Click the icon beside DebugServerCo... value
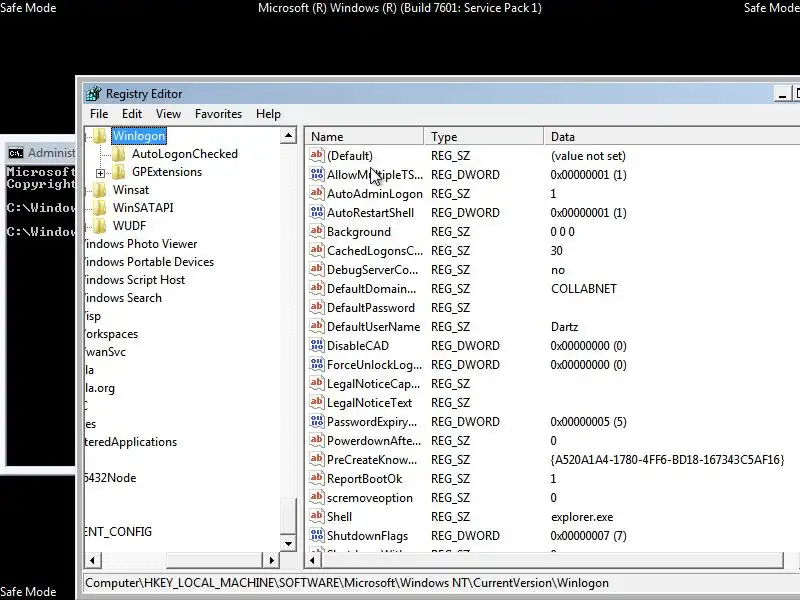This screenshot has width=800, height=600. coord(316,269)
